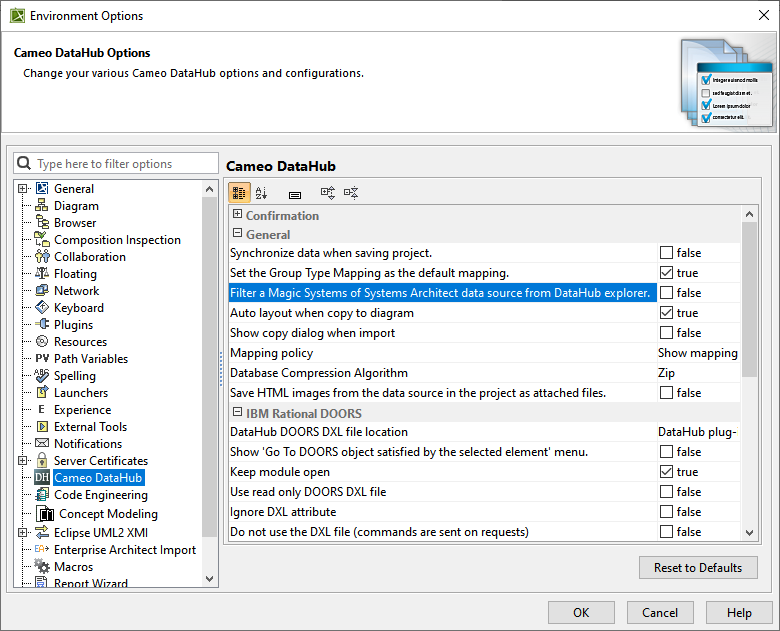The image size is (780, 631).
Task: Open Database Compression Algorithm Zip value
Action: point(698,373)
